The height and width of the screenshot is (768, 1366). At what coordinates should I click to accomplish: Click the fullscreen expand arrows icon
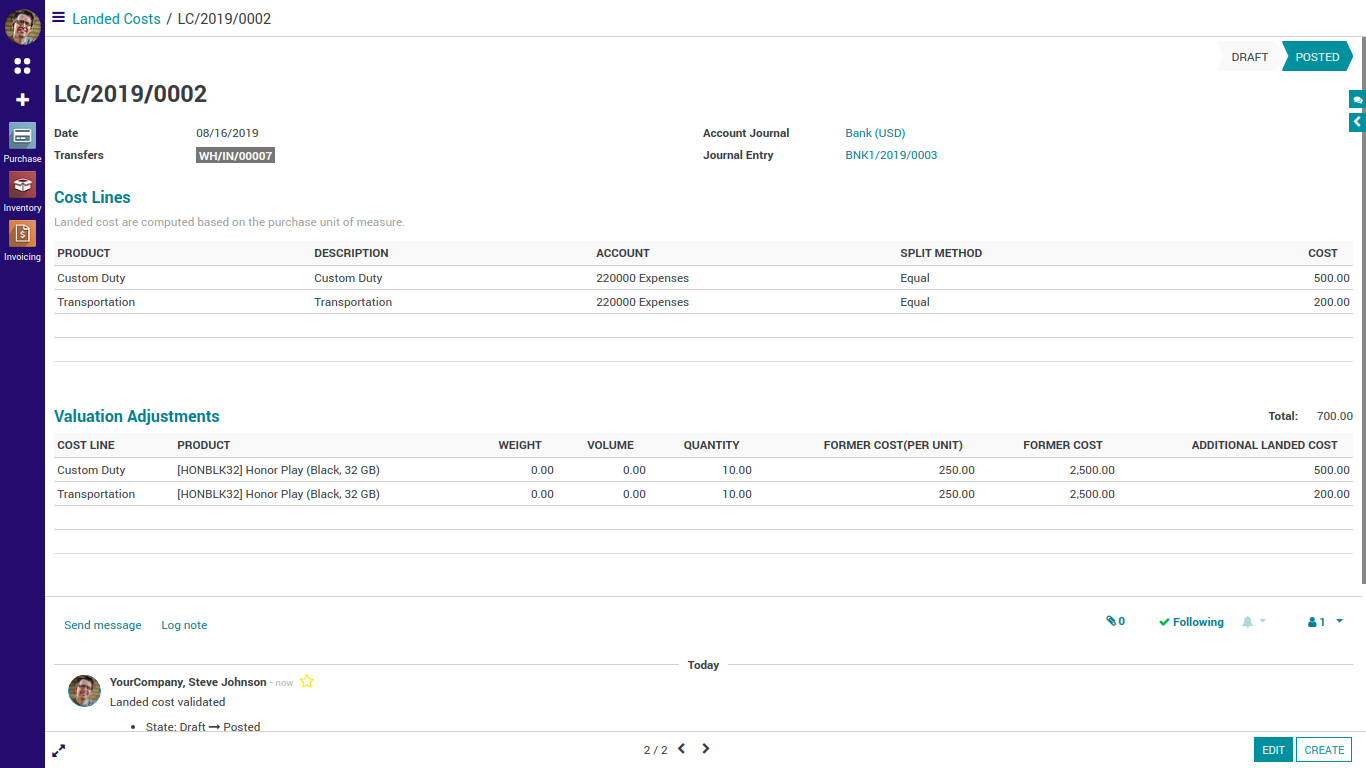pyautogui.click(x=59, y=750)
